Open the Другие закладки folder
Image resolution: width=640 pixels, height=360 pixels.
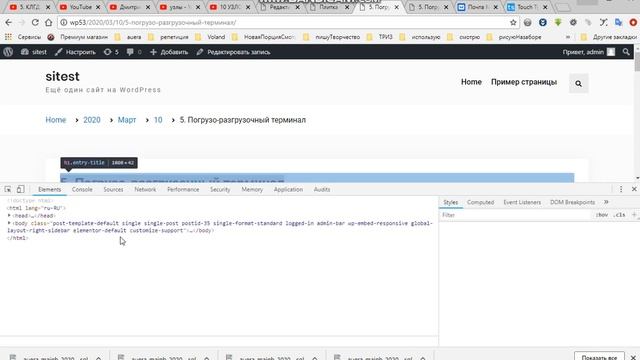coord(609,37)
